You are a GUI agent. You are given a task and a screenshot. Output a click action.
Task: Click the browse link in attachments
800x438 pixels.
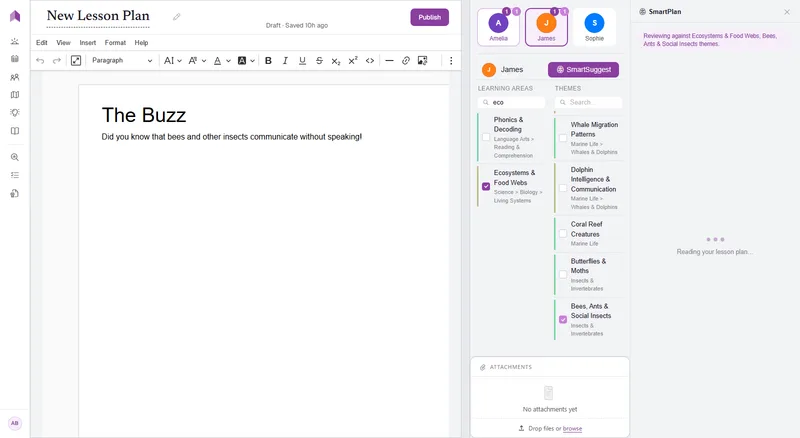tap(572, 429)
